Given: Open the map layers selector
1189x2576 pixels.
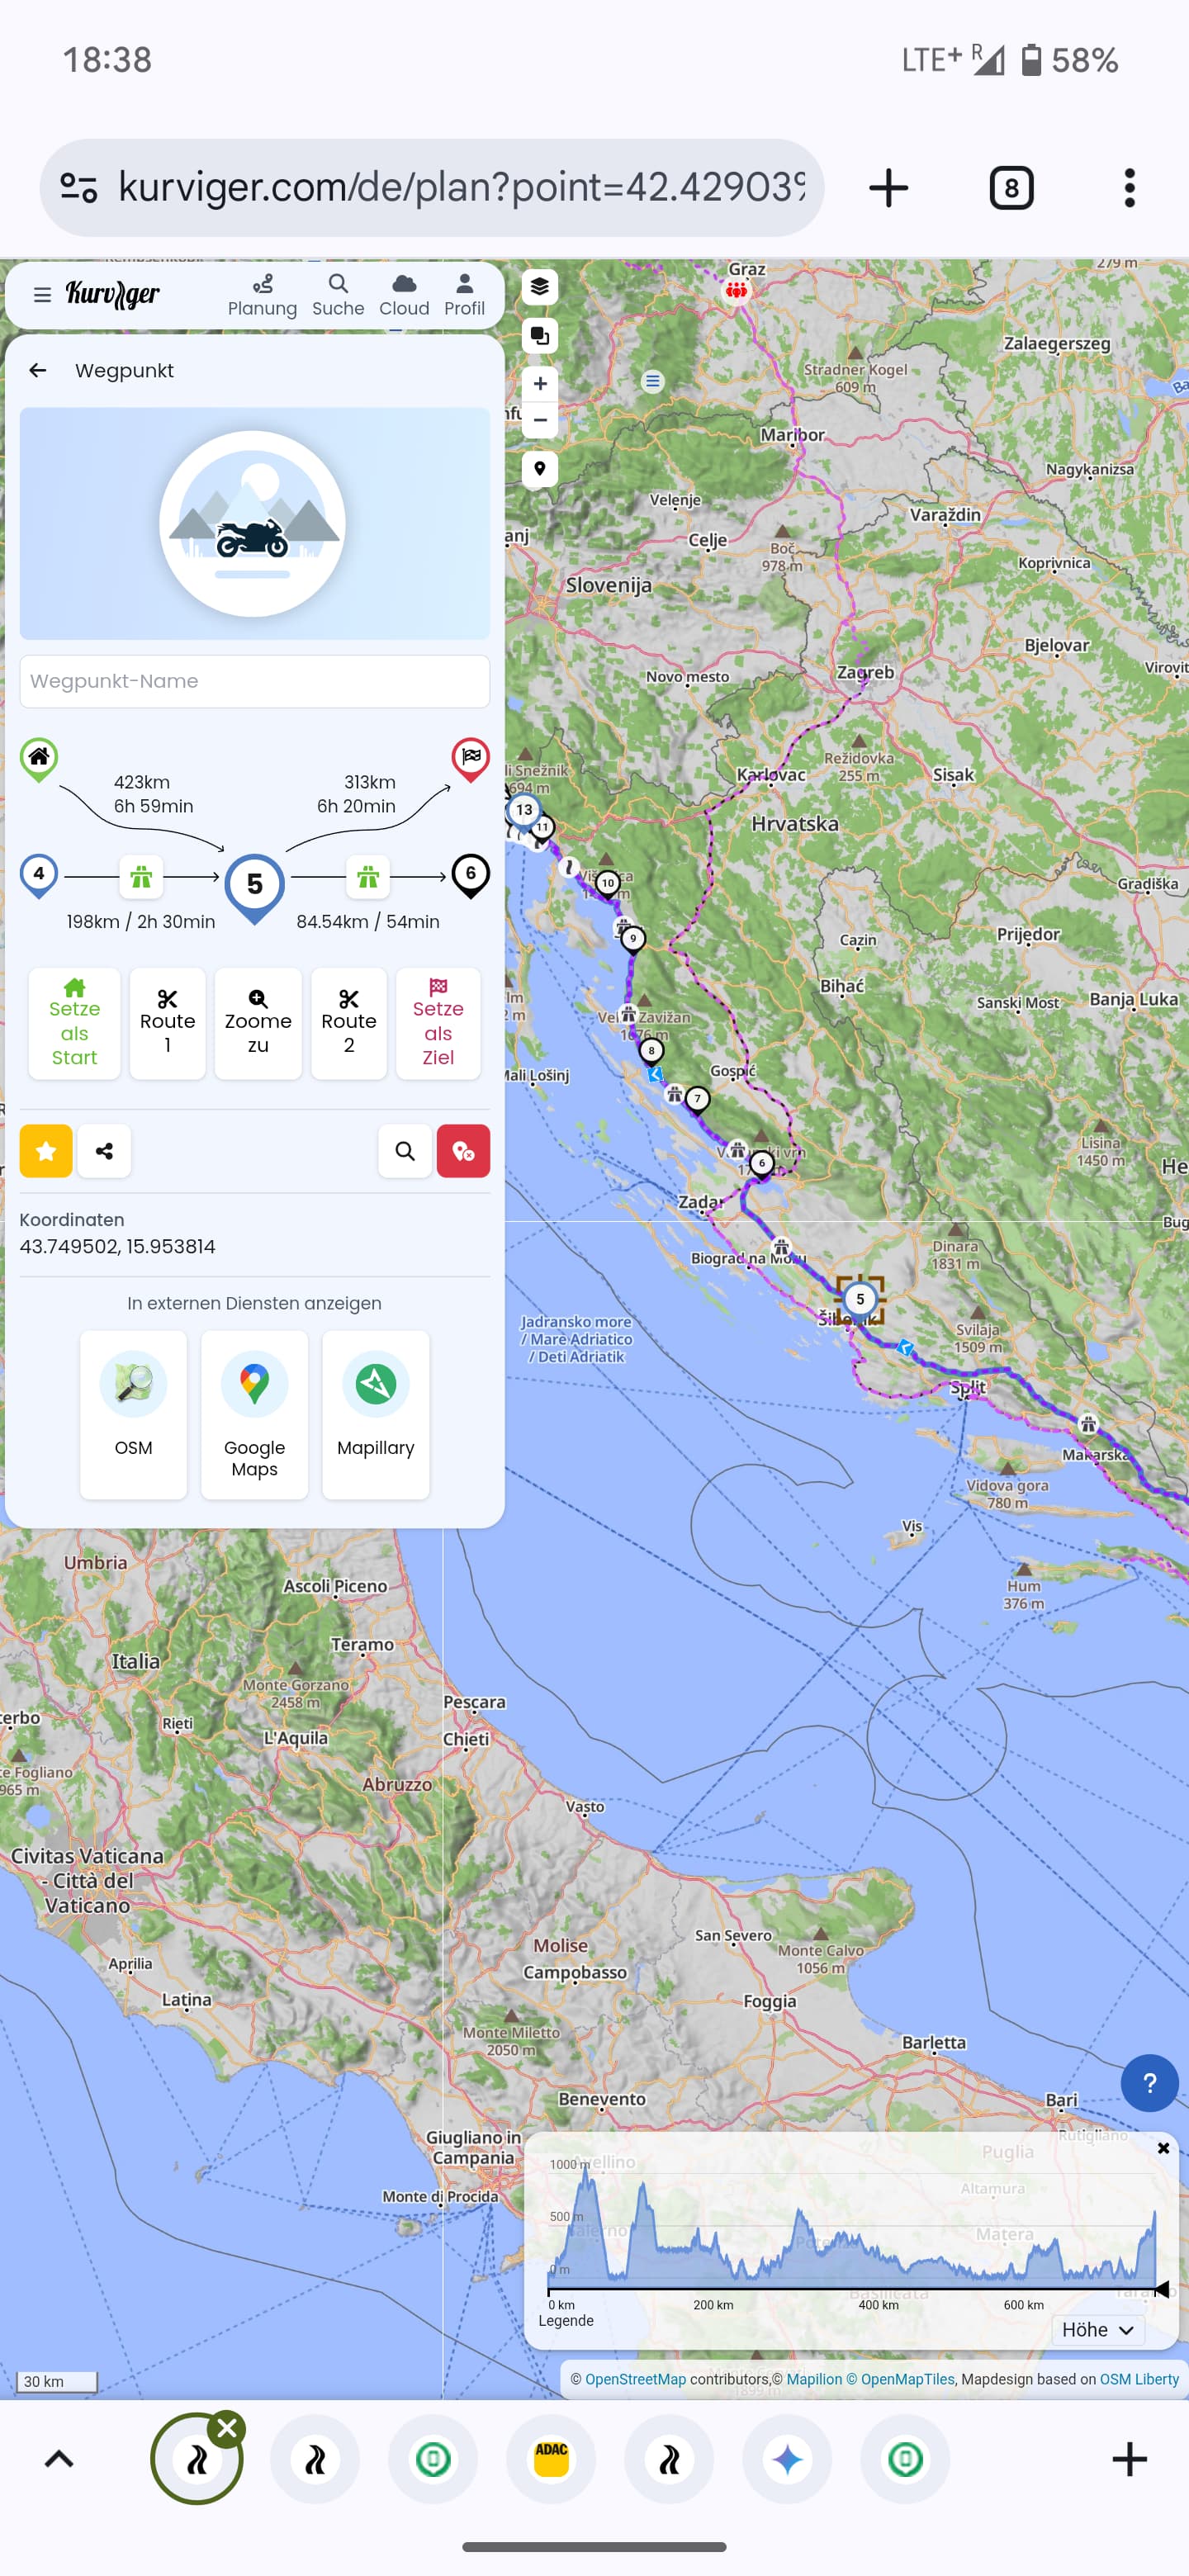Looking at the screenshot, I should click(539, 287).
